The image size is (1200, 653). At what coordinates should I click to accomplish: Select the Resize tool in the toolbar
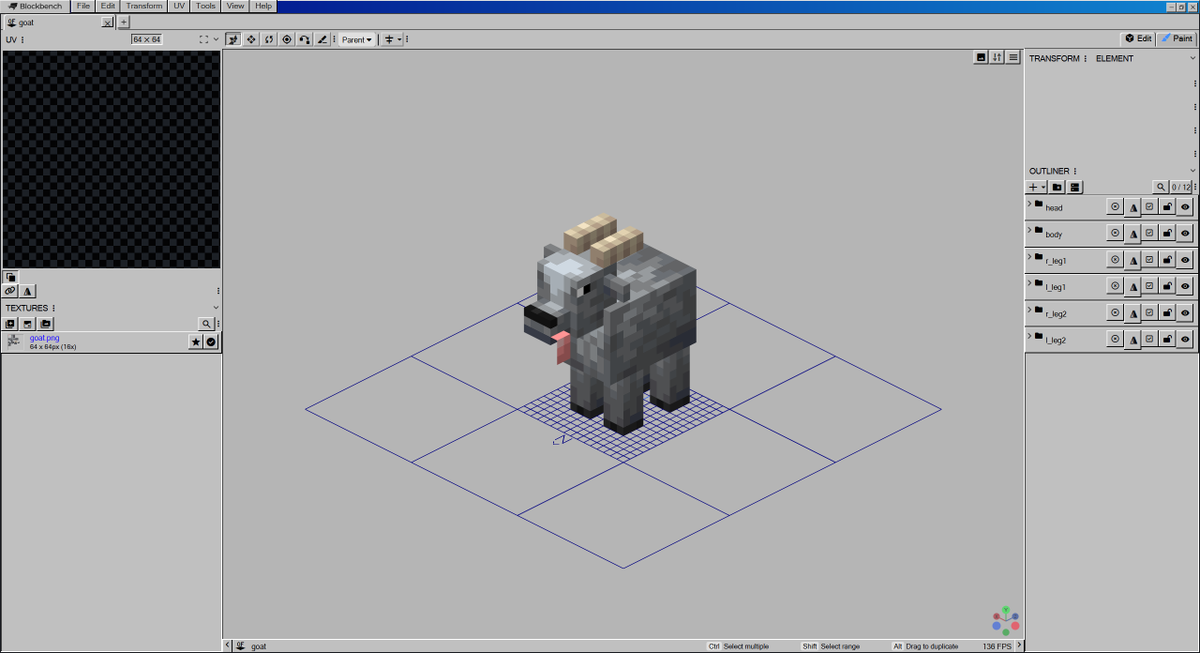251,39
